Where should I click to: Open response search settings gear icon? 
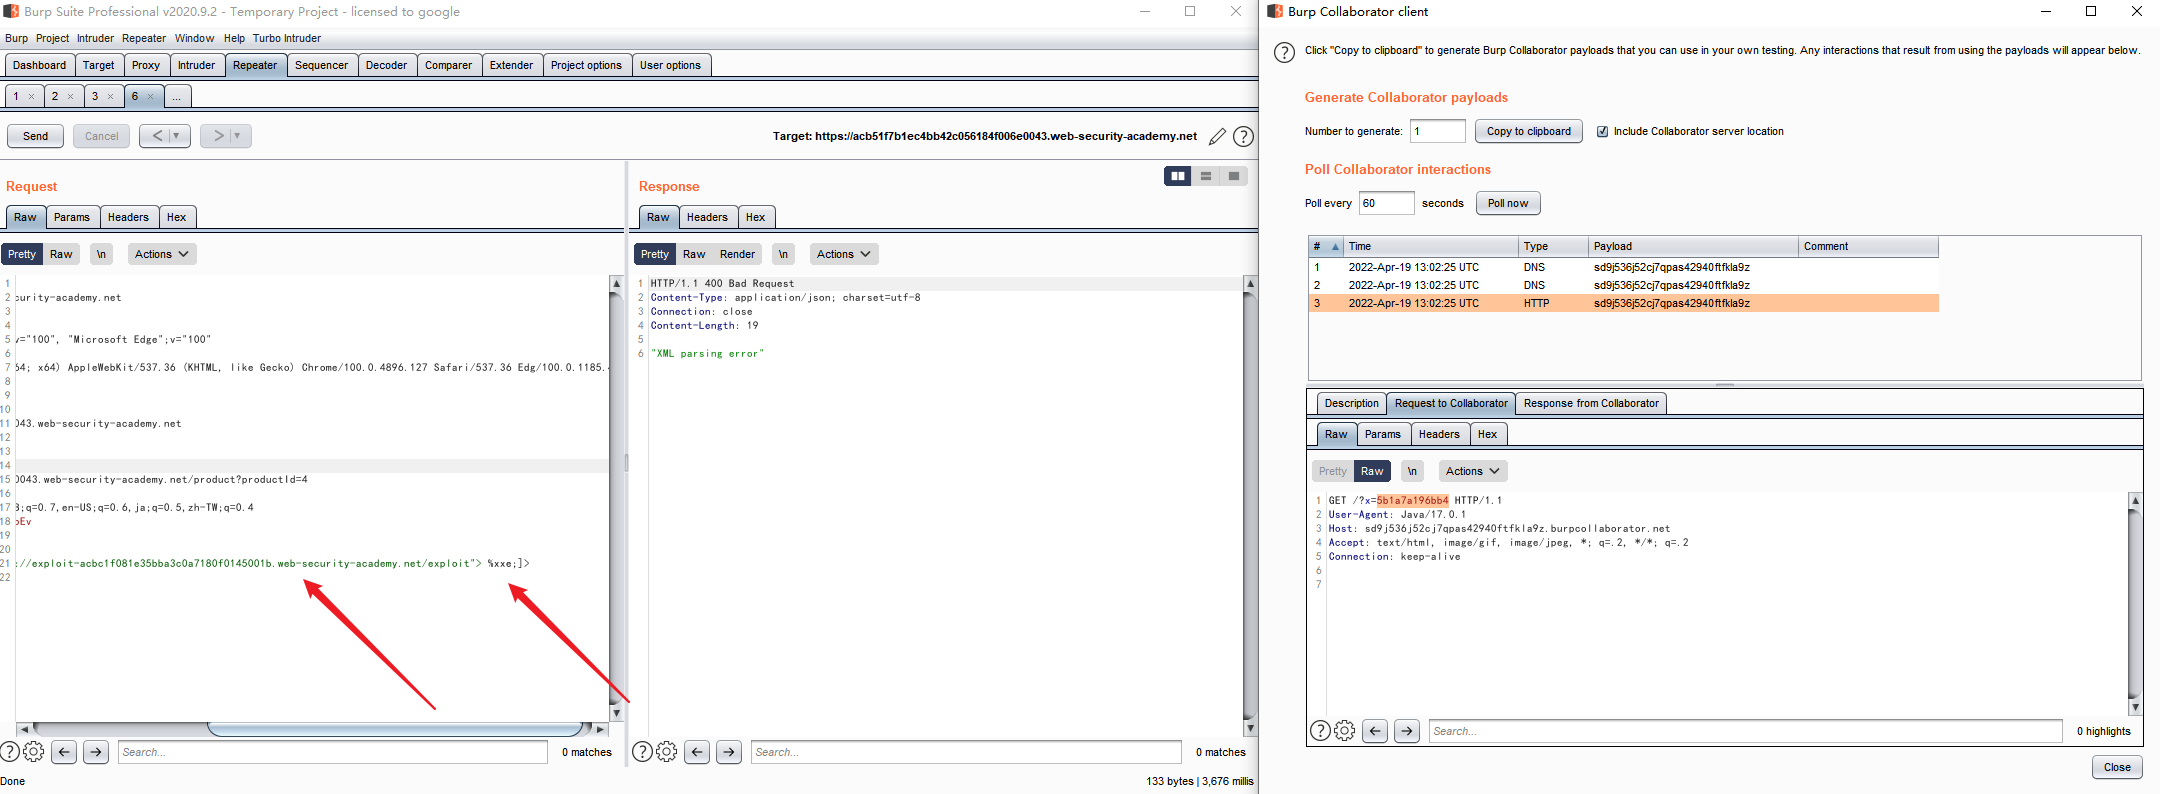click(667, 752)
